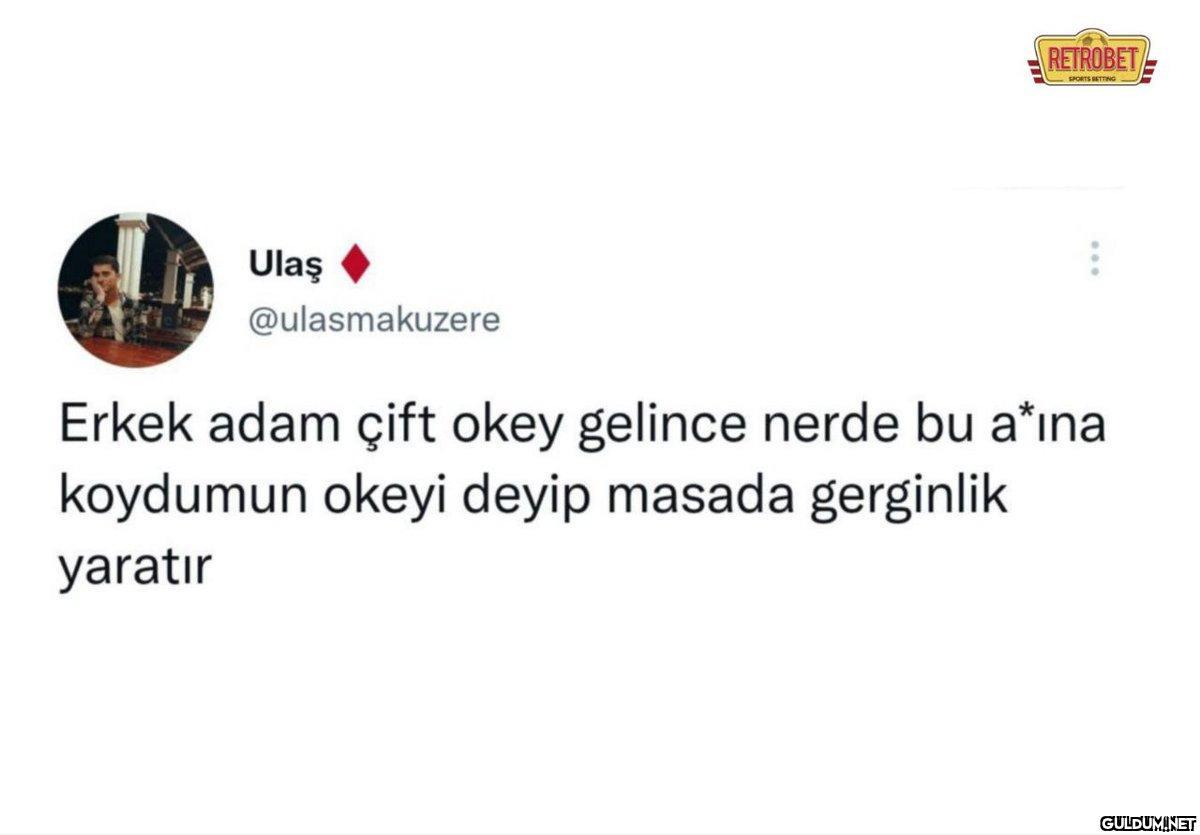Click the Retrobet logo
The image size is (1200, 835).
tap(1091, 56)
